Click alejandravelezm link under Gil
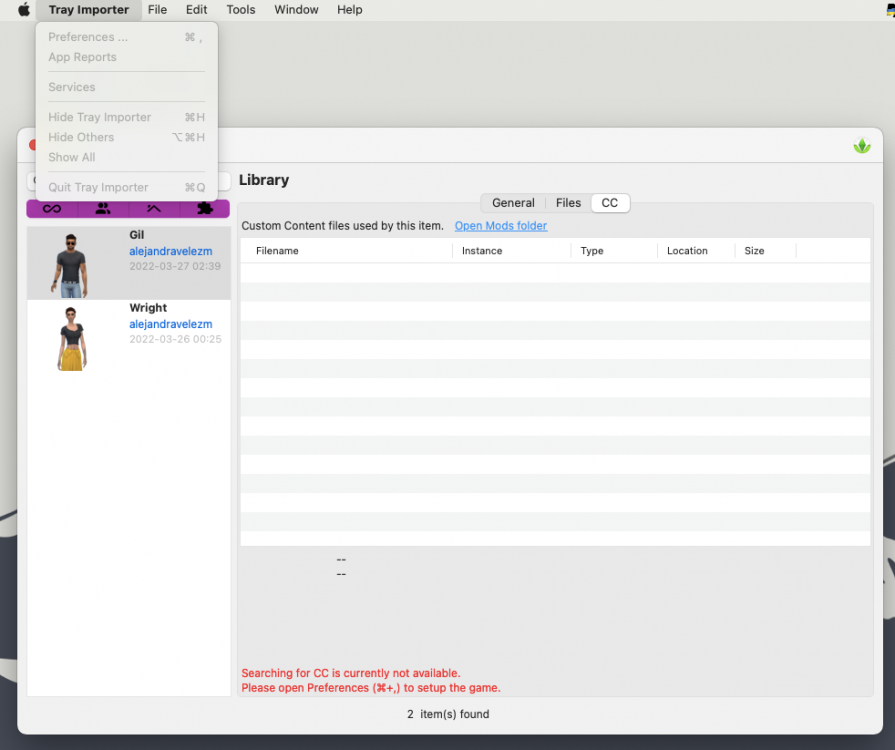Screen dimensions: 895x750 point(171,251)
